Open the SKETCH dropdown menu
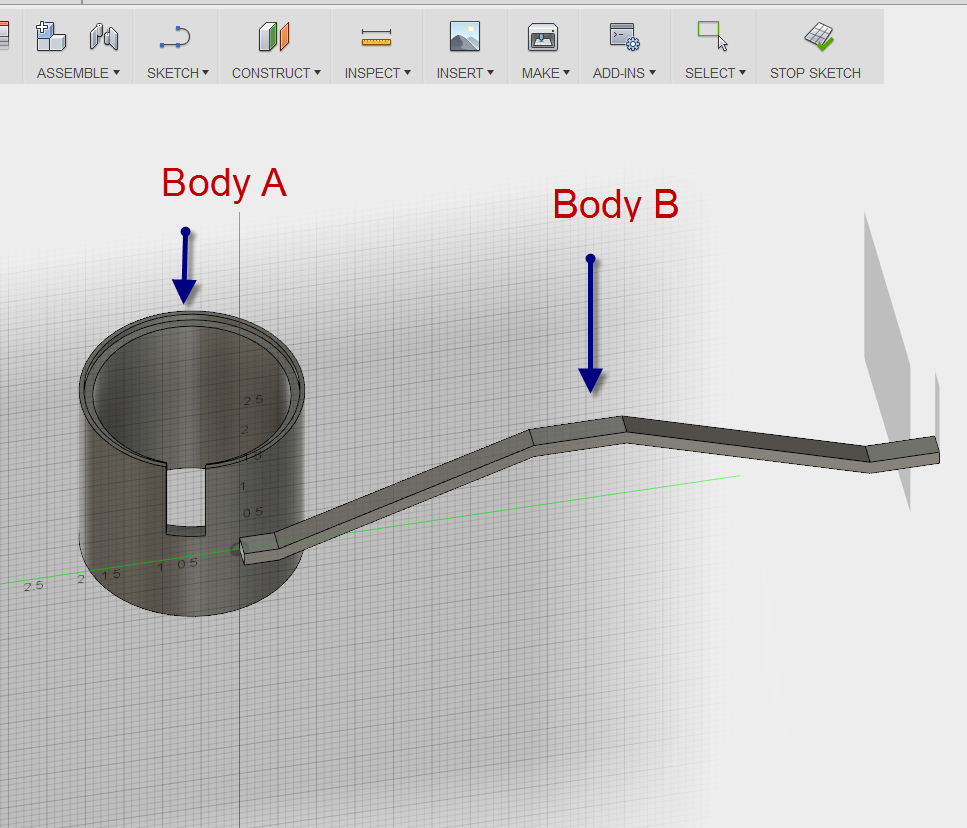This screenshot has height=828, width=967. pyautogui.click(x=178, y=73)
